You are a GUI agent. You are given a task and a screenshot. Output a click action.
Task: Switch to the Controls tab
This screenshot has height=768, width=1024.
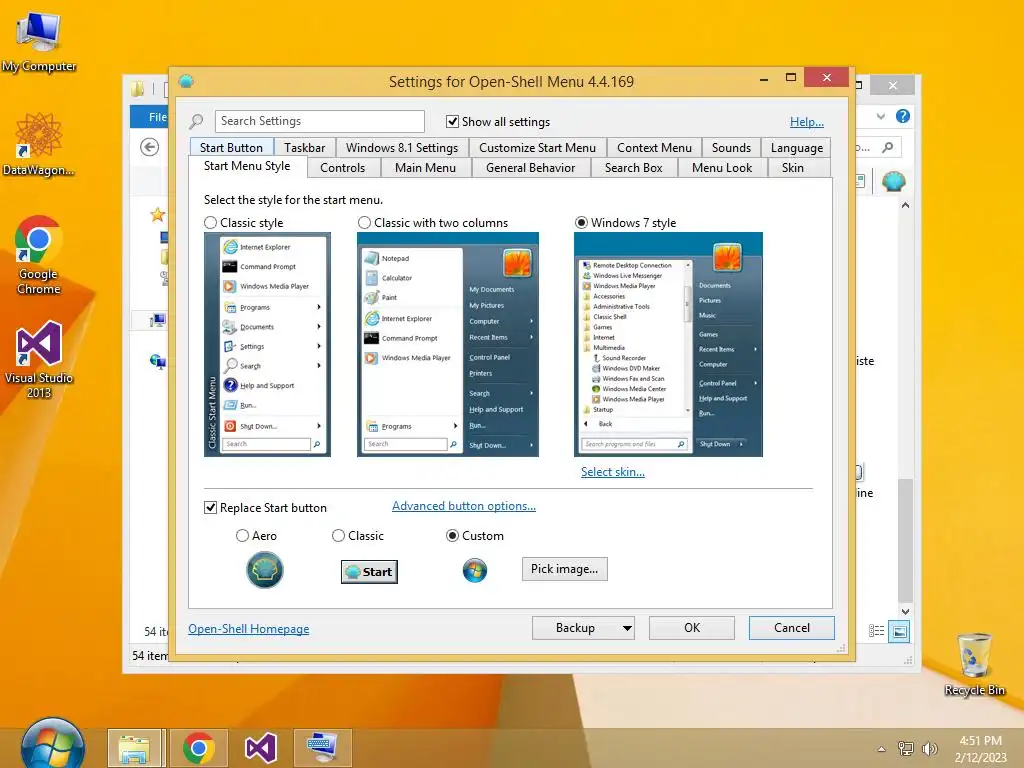[342, 168]
